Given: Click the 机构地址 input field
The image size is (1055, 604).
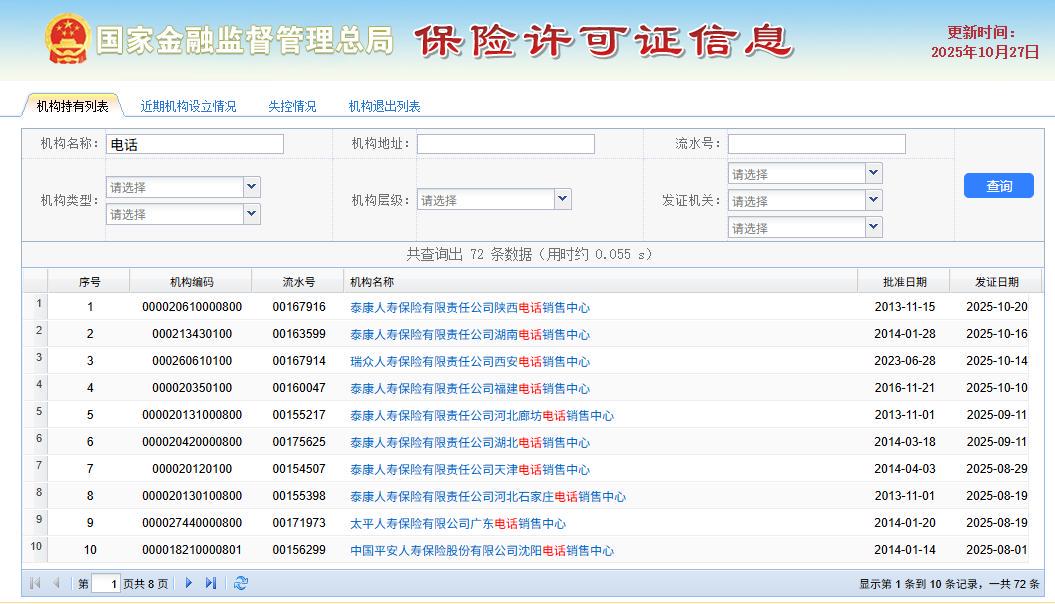Looking at the screenshot, I should pos(505,144).
